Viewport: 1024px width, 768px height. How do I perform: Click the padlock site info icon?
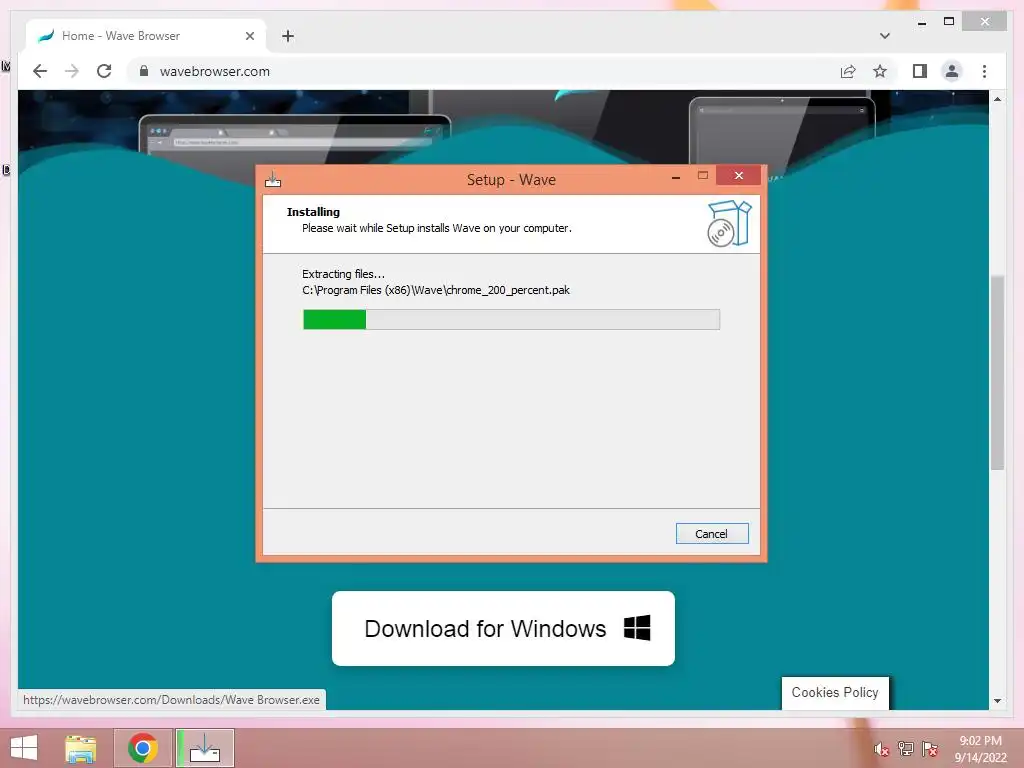pyautogui.click(x=144, y=71)
